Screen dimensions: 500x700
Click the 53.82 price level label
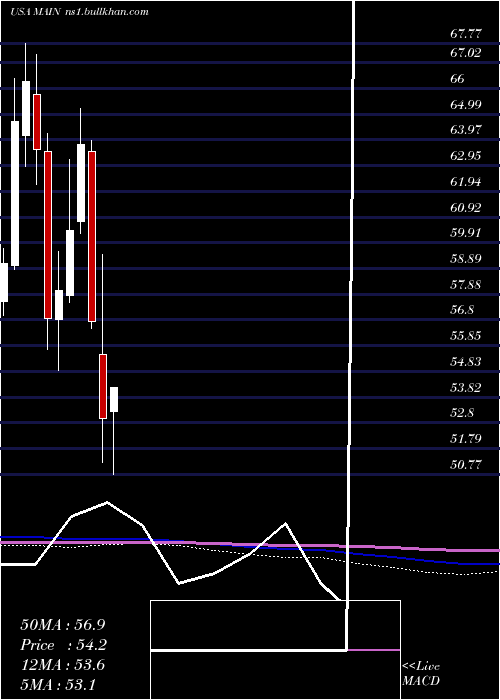tap(466, 387)
